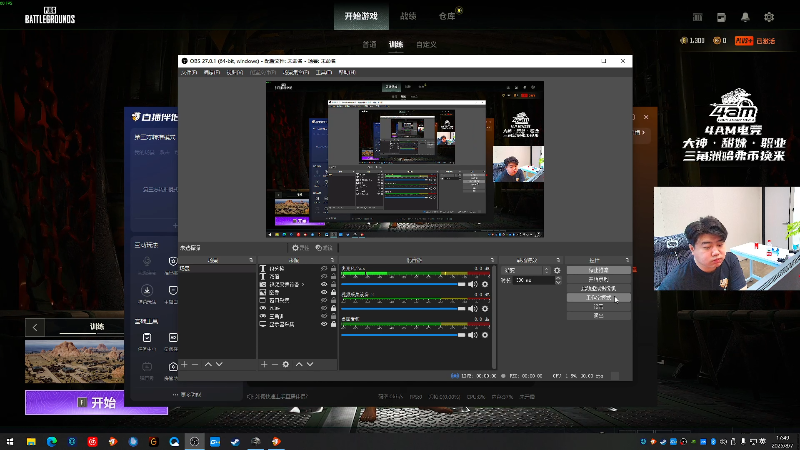Click camera icon in streaming companion tools
Image resolution: width=800 pixels, height=450 pixels.
coord(172,366)
